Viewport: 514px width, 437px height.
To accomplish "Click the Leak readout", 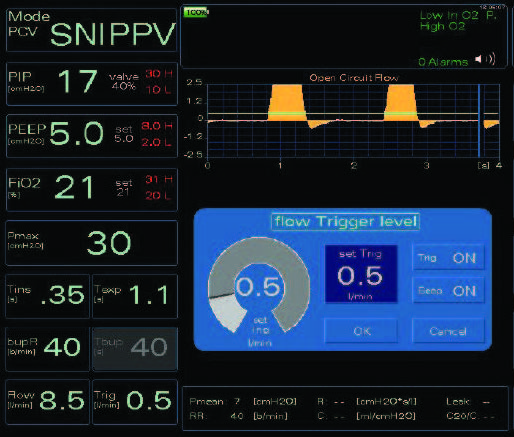I will (x=468, y=402).
